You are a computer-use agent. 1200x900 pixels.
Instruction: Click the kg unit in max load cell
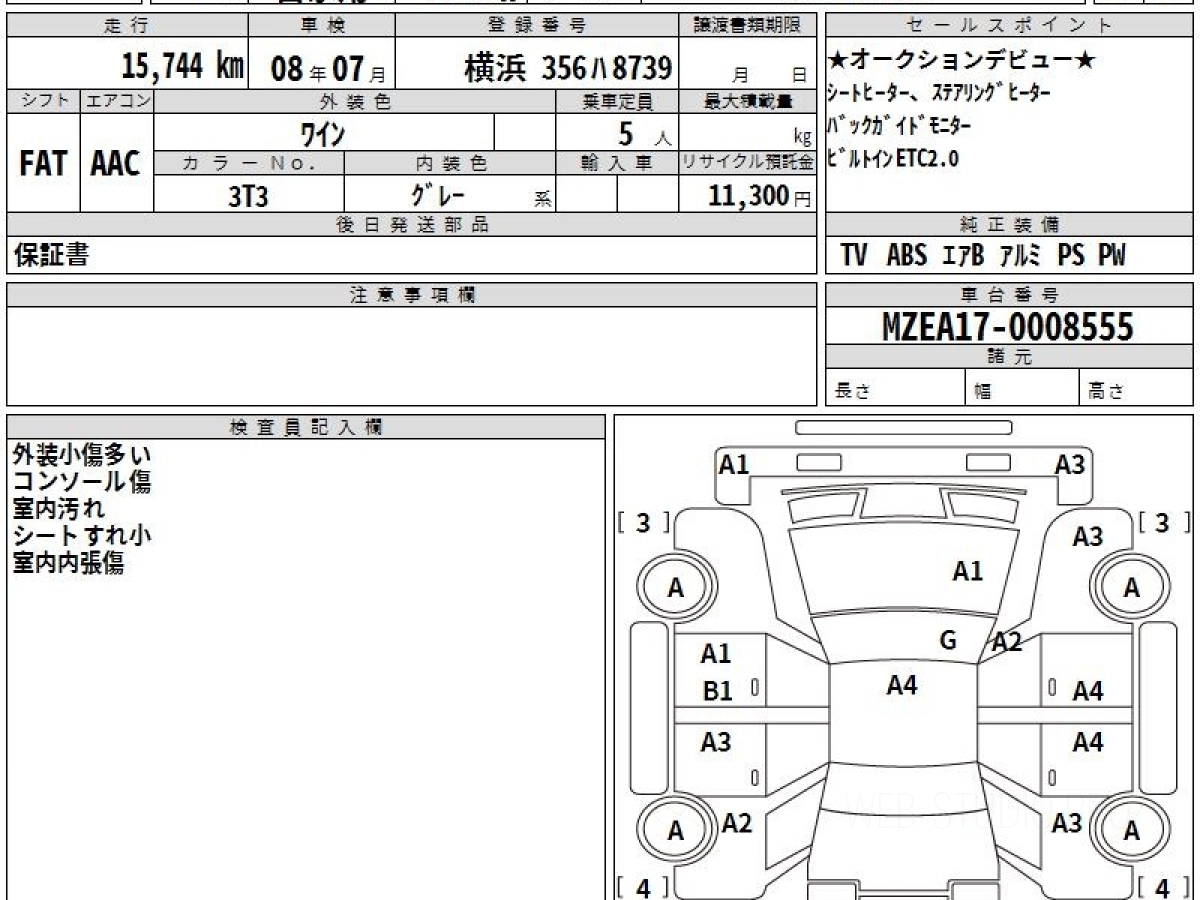coord(802,138)
